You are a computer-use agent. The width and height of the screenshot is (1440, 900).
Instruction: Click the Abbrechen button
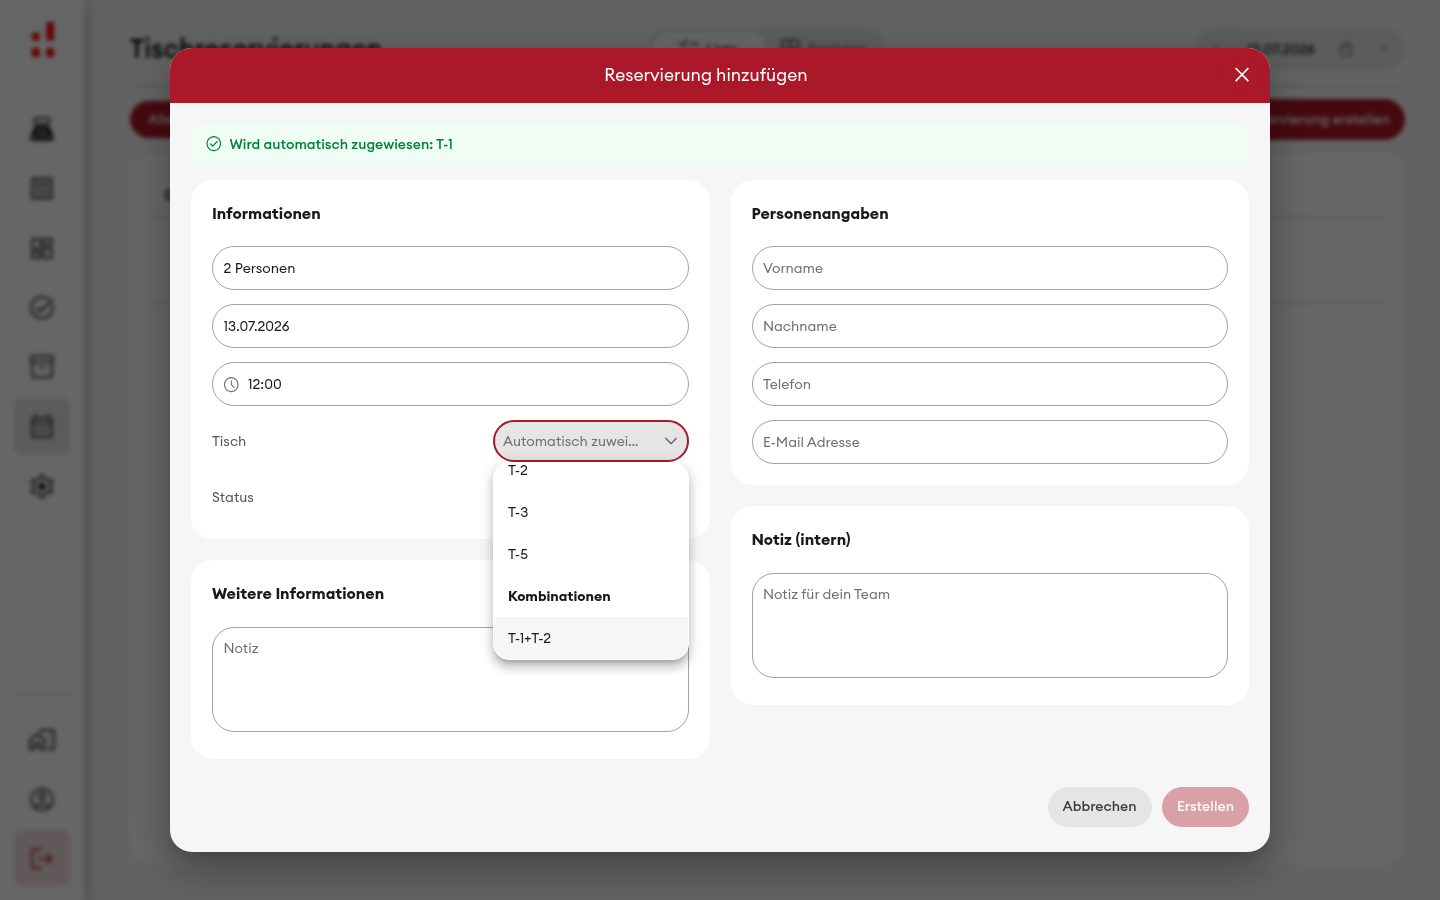[x=1099, y=807]
